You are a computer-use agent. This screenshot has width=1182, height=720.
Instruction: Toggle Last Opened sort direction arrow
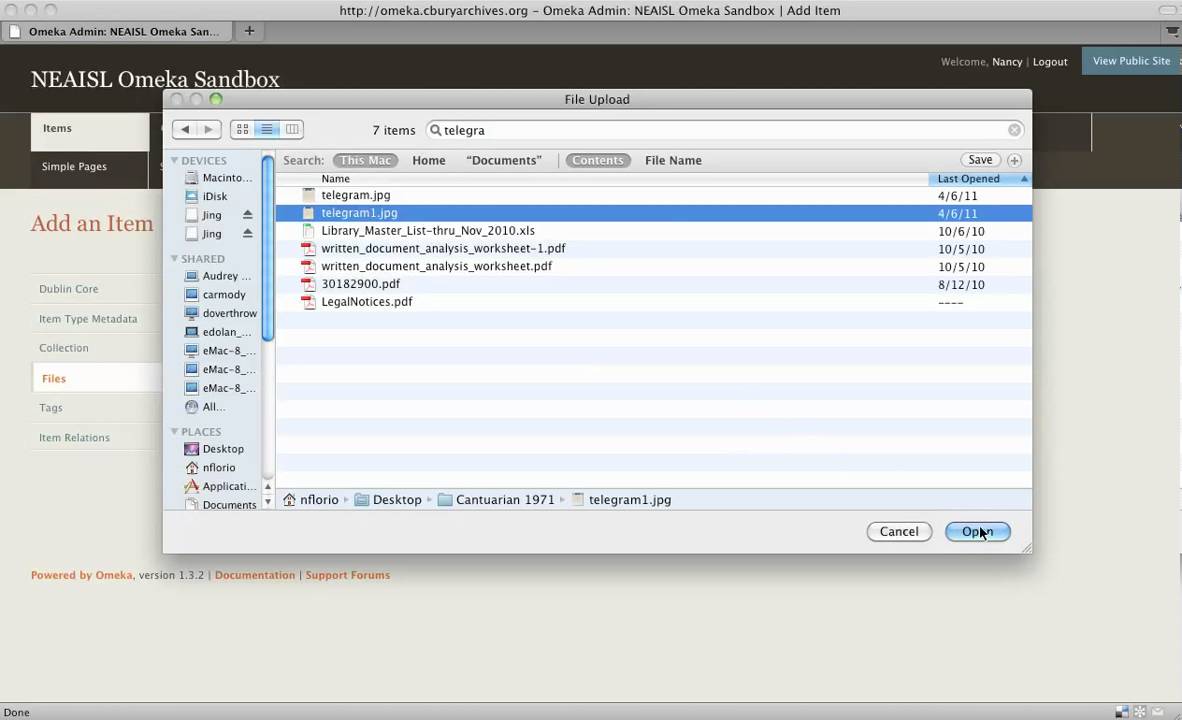tap(1024, 179)
